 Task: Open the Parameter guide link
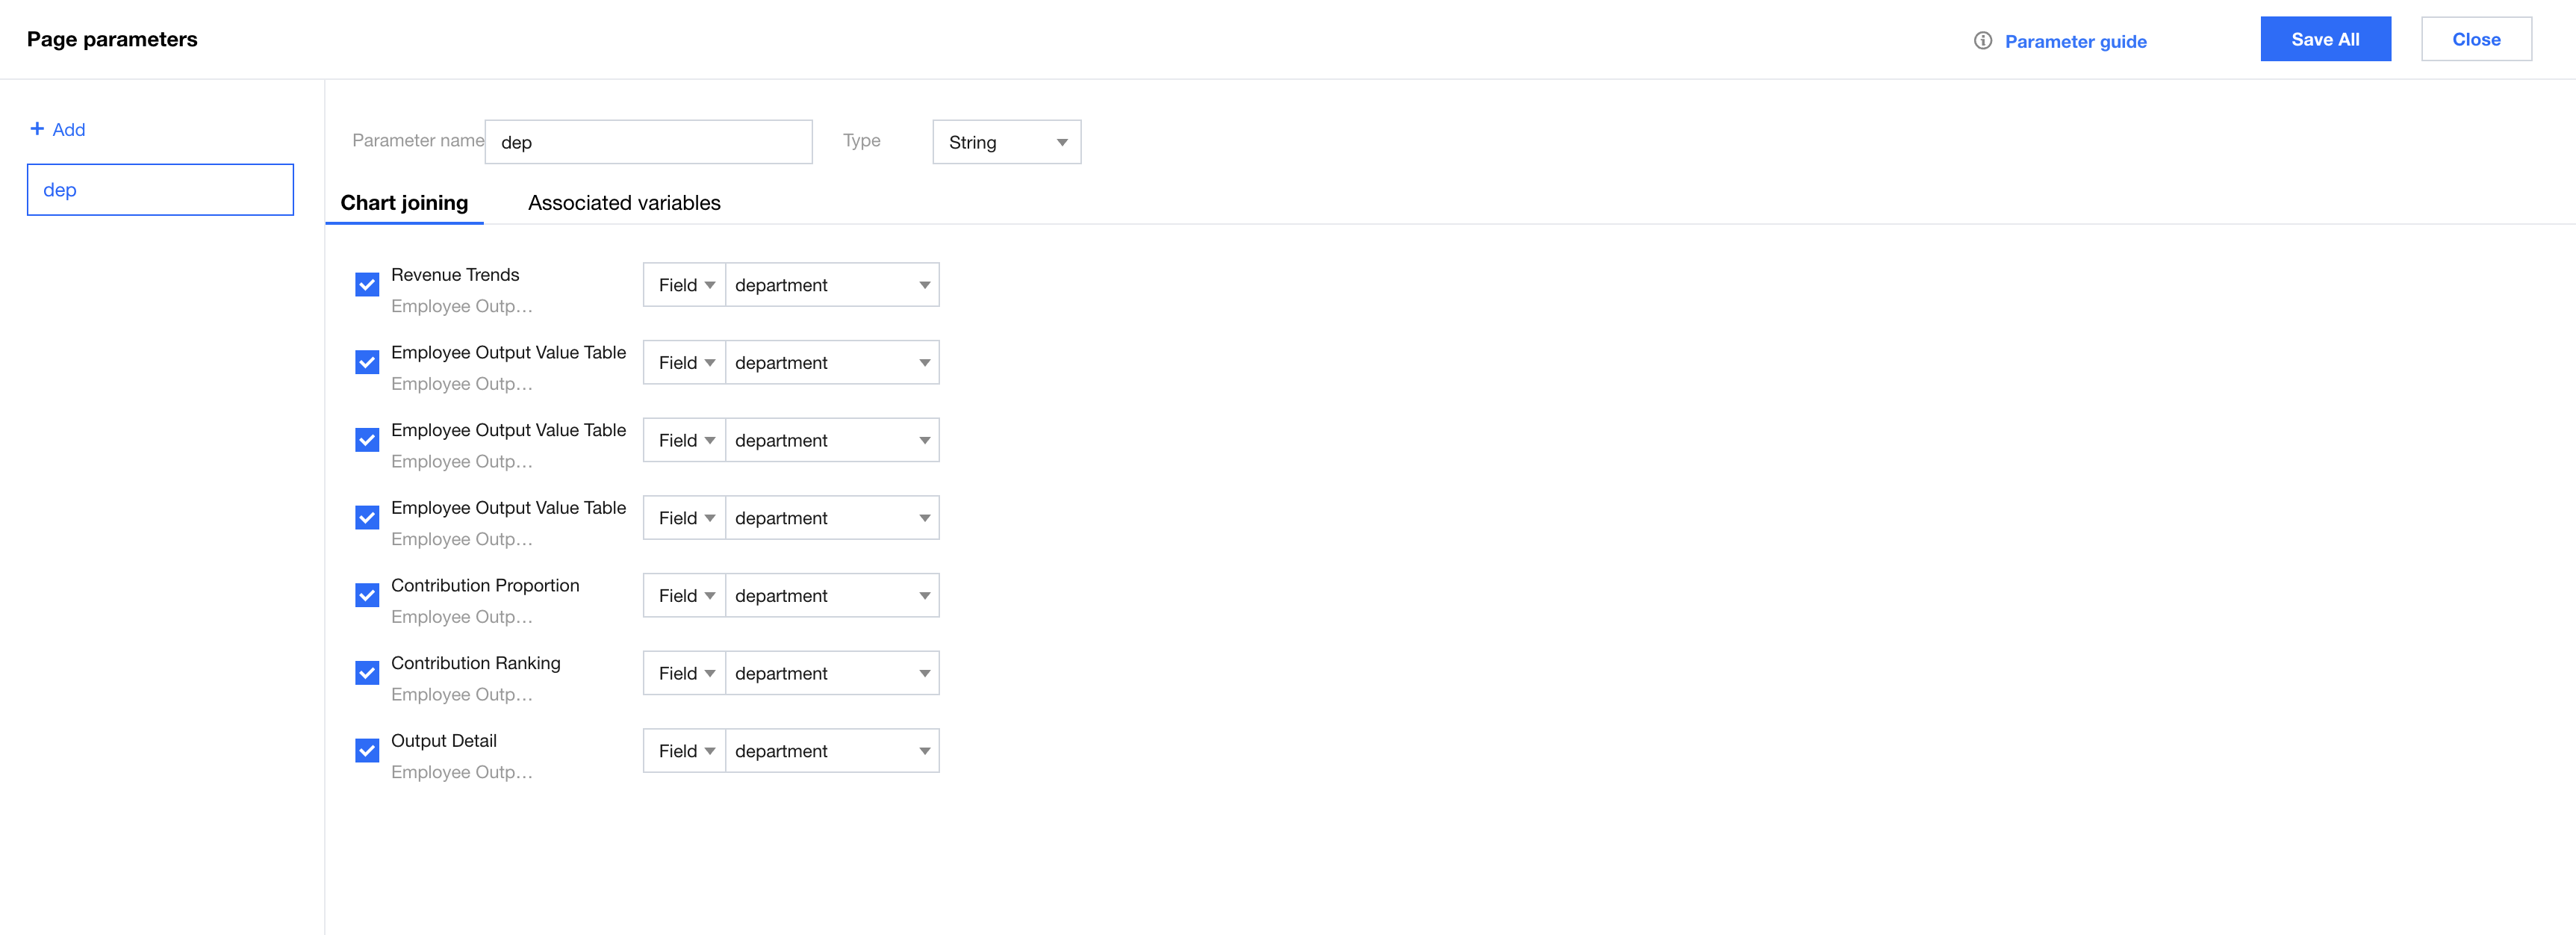click(2075, 41)
